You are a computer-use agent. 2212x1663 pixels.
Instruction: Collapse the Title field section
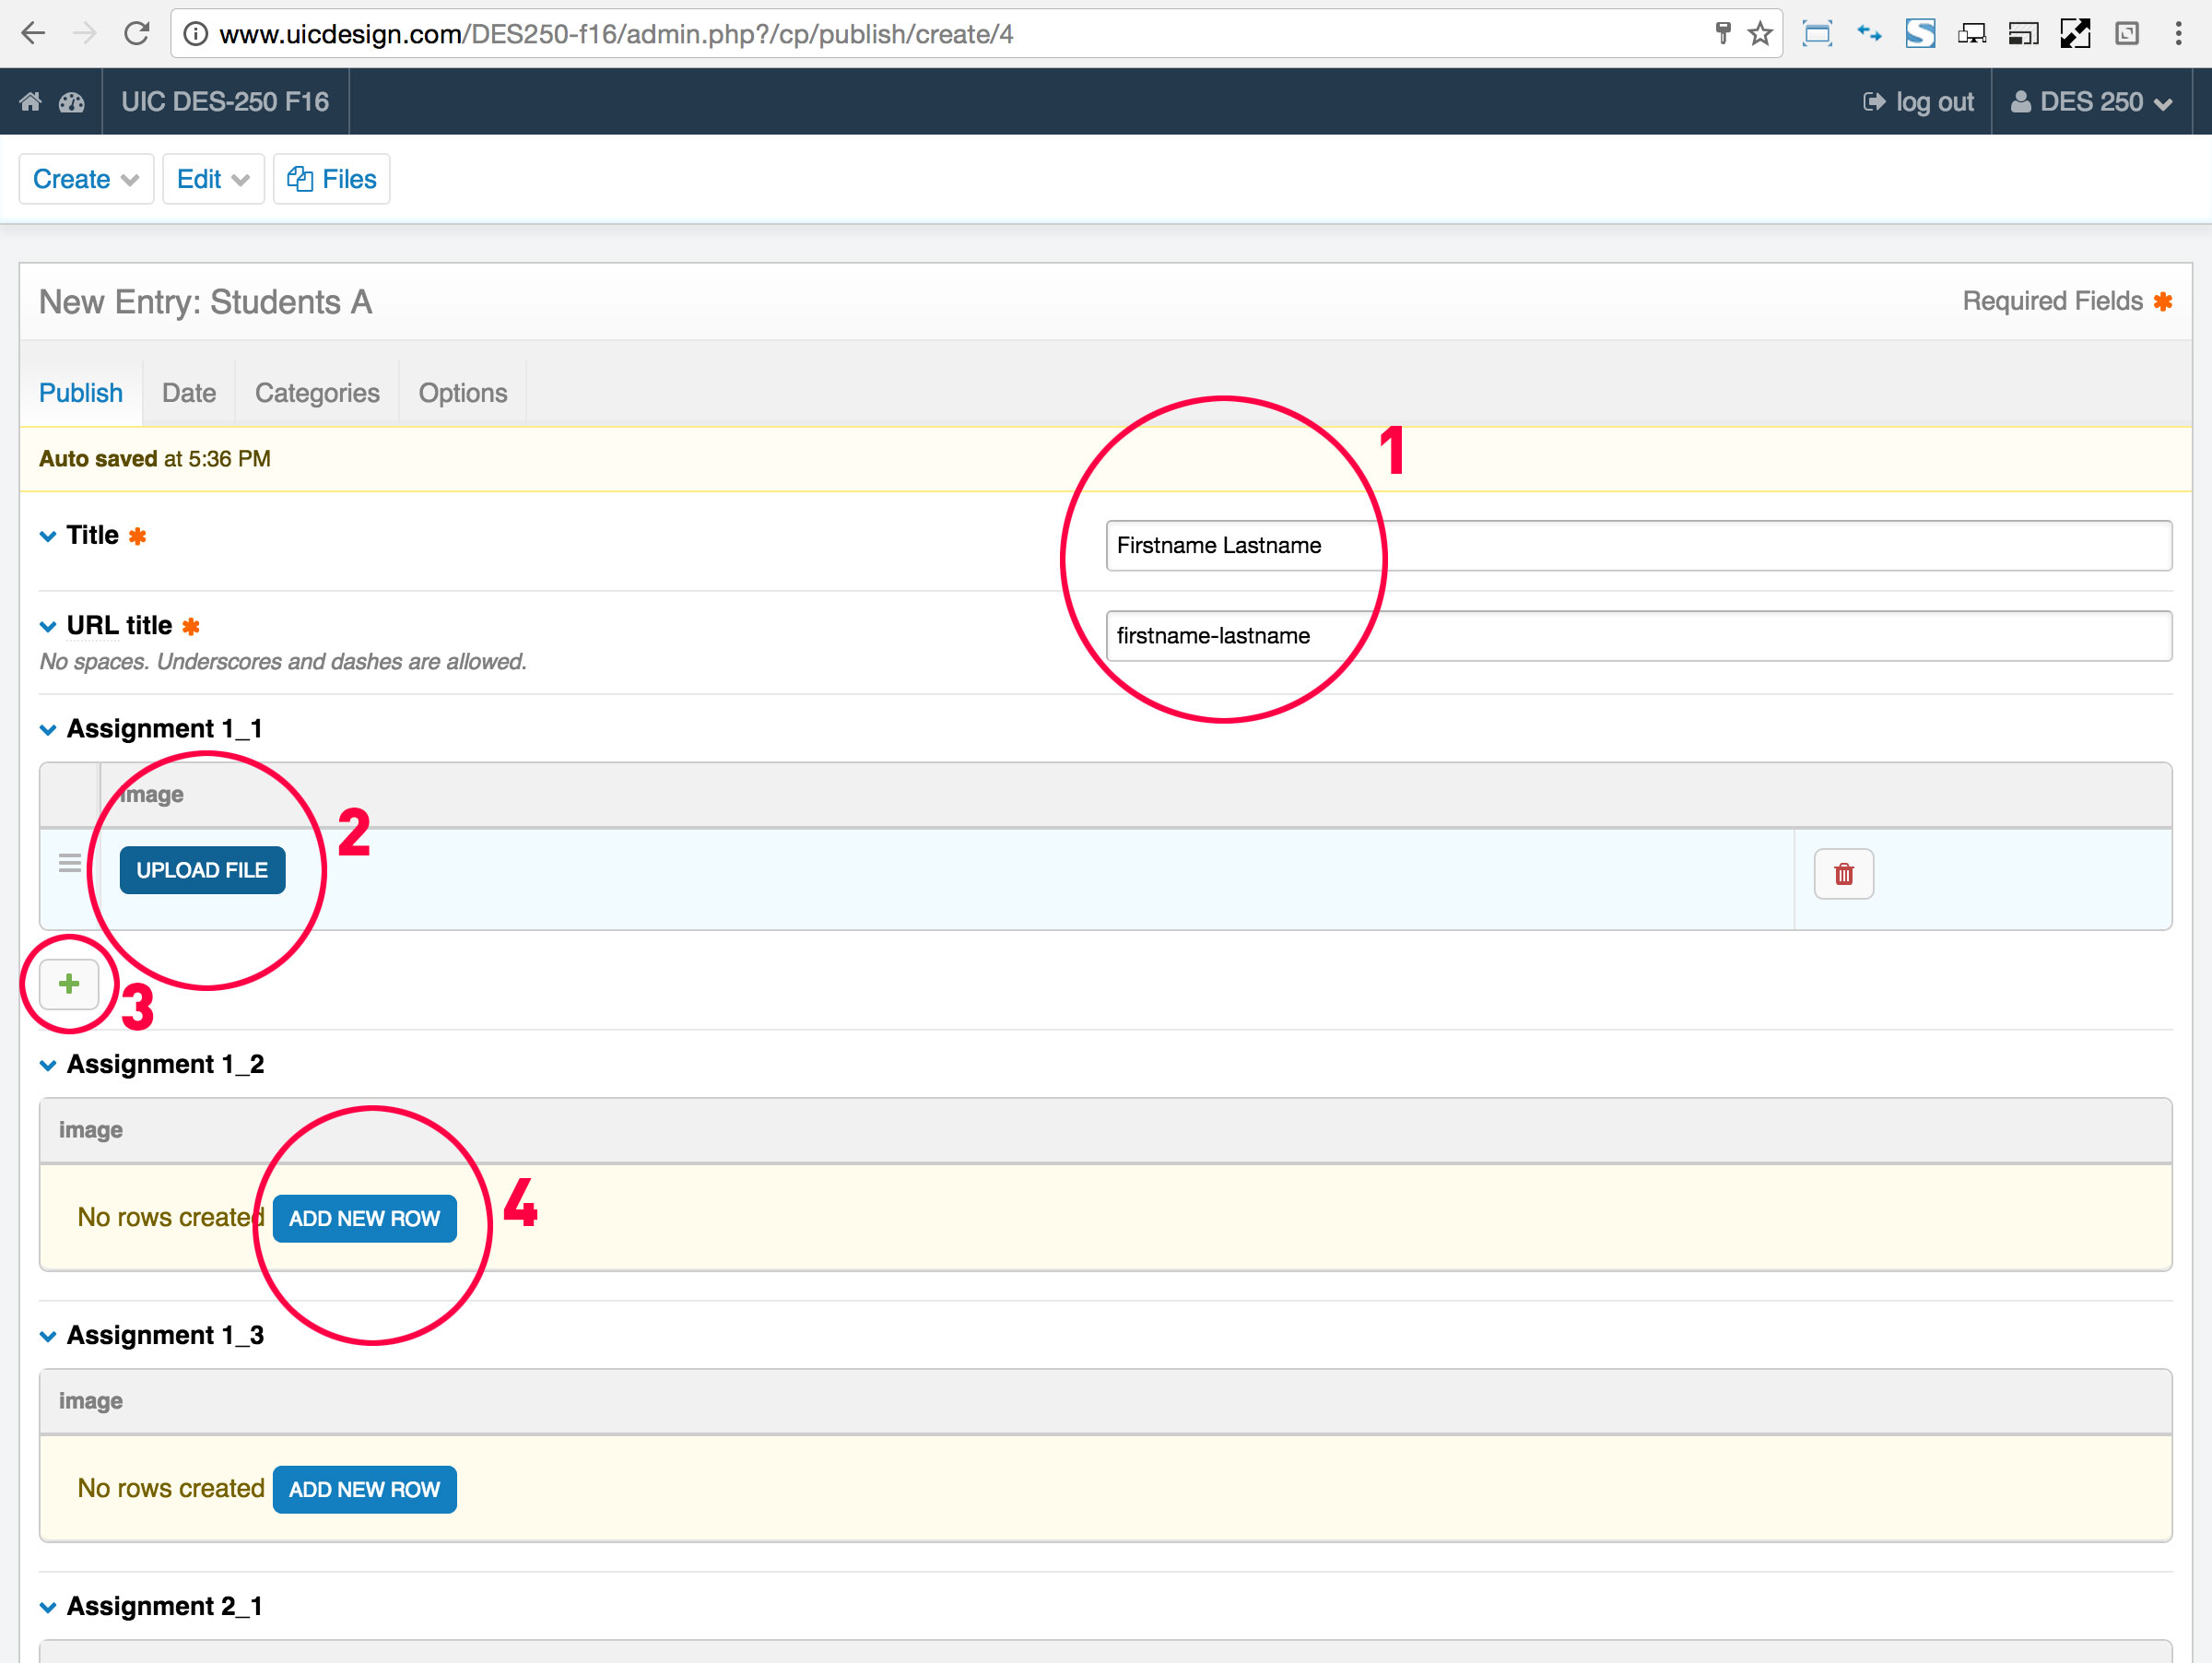pyautogui.click(x=47, y=536)
